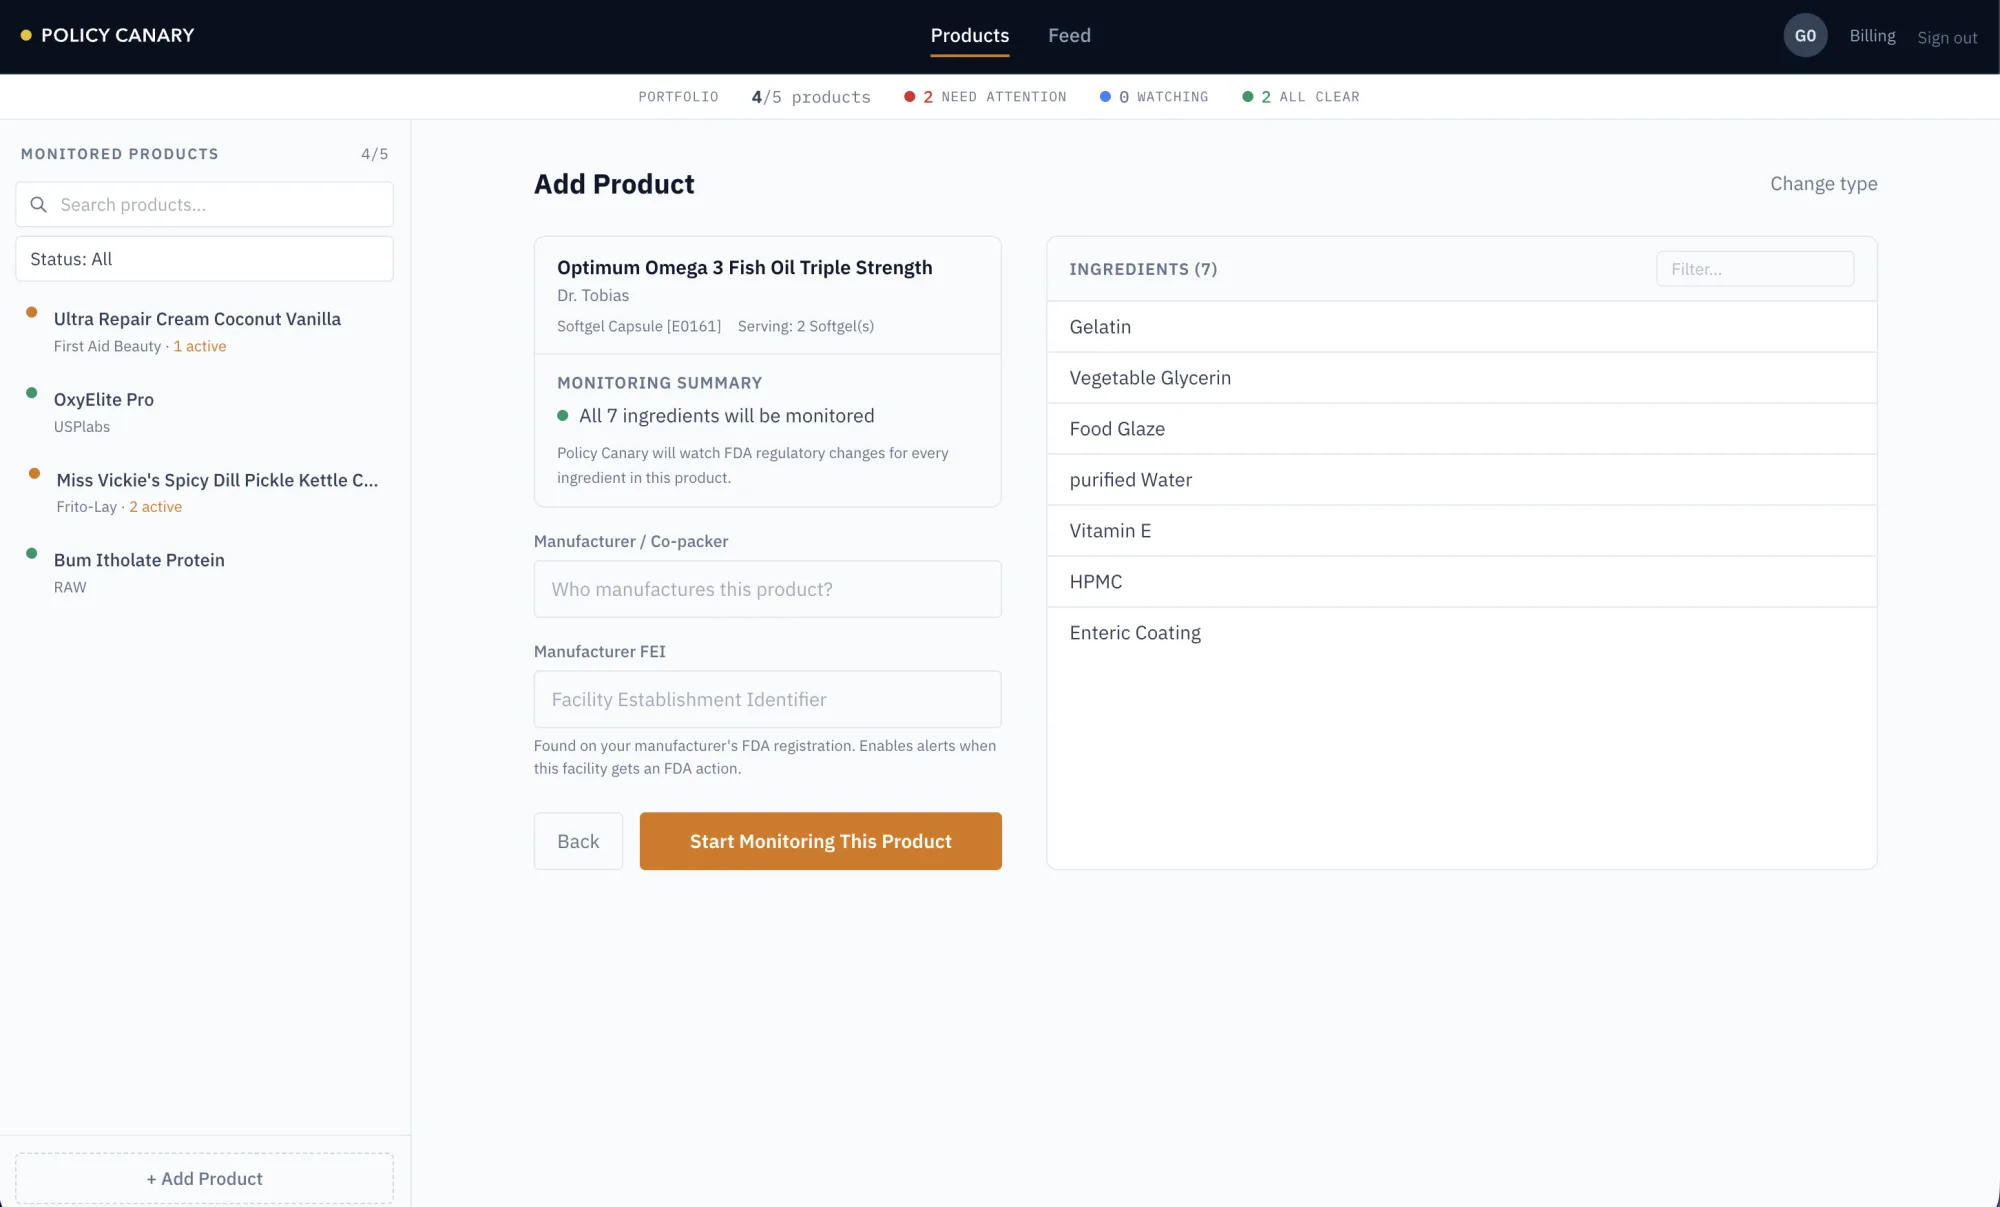The width and height of the screenshot is (2000, 1207).
Task: Click the Serving: 2 Softgel(s) text
Action: coord(806,326)
